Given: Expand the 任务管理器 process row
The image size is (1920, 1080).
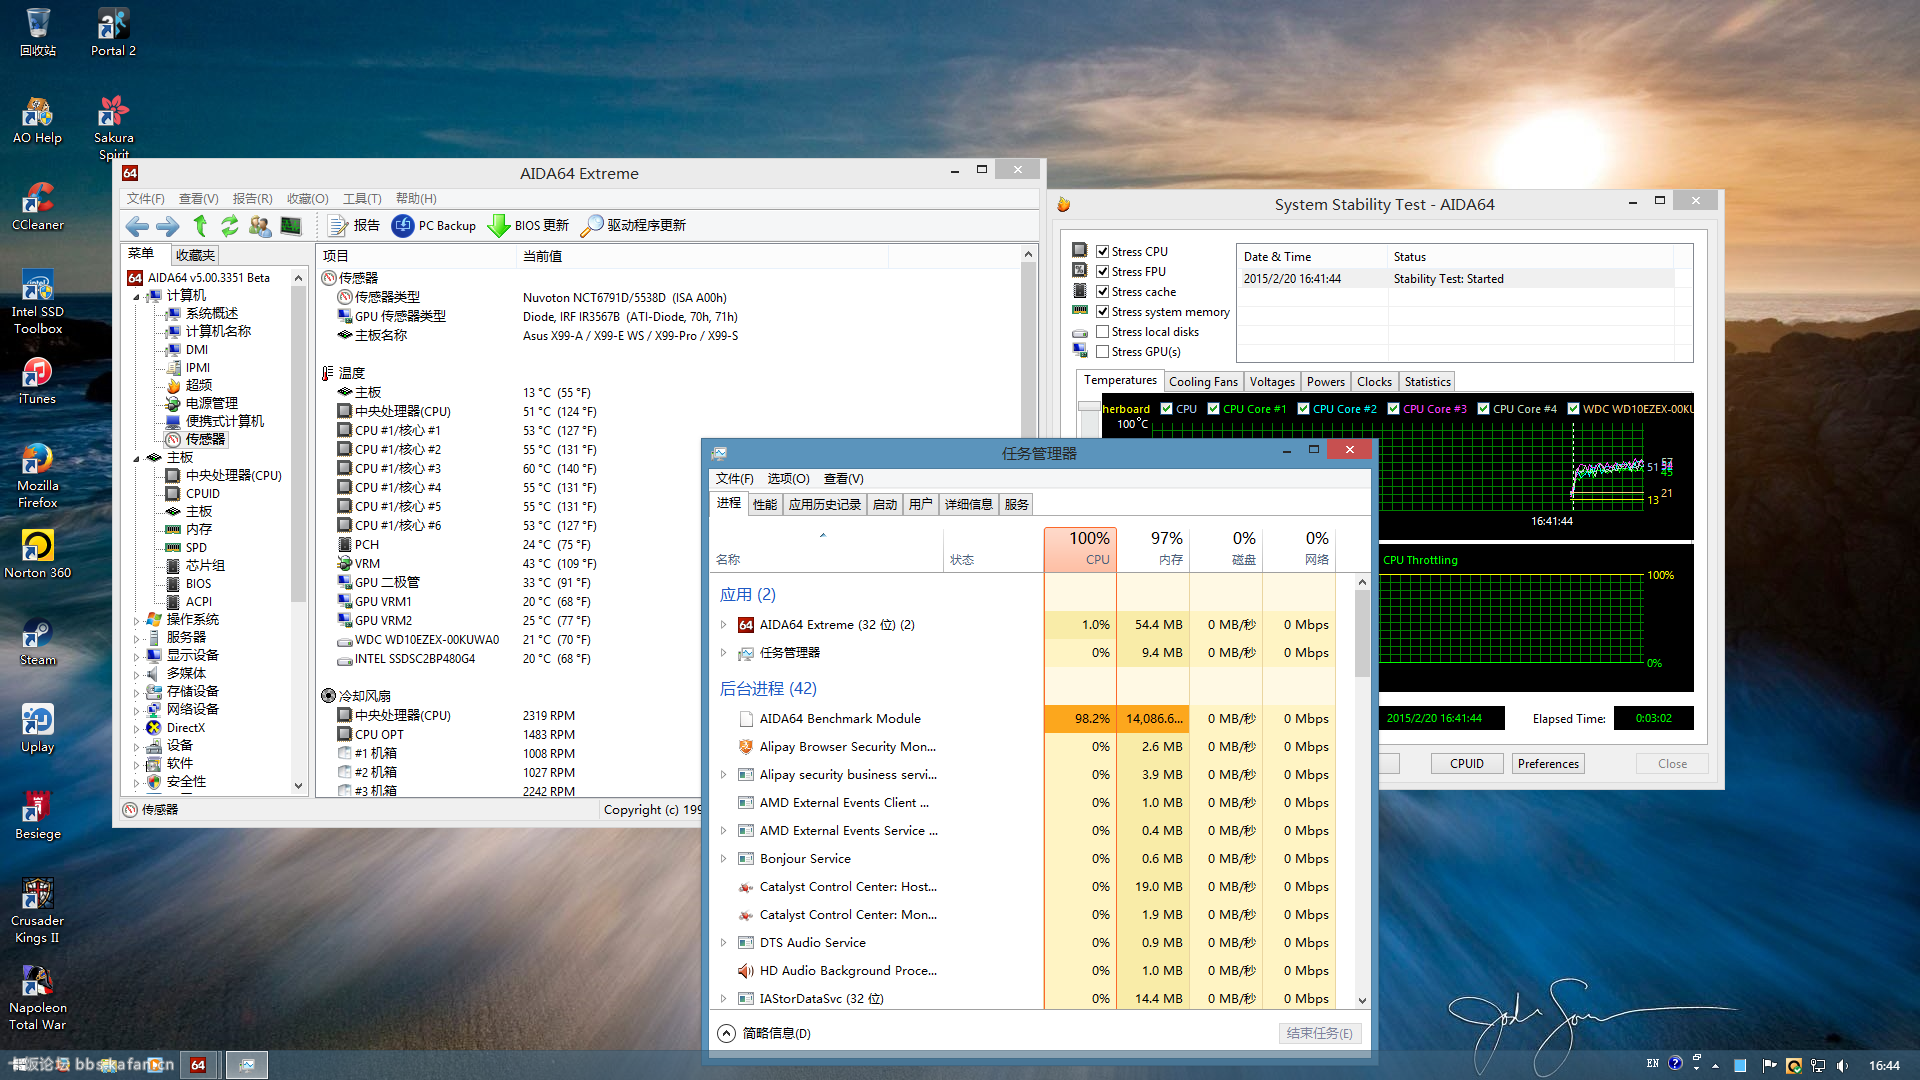Looking at the screenshot, I should [723, 653].
